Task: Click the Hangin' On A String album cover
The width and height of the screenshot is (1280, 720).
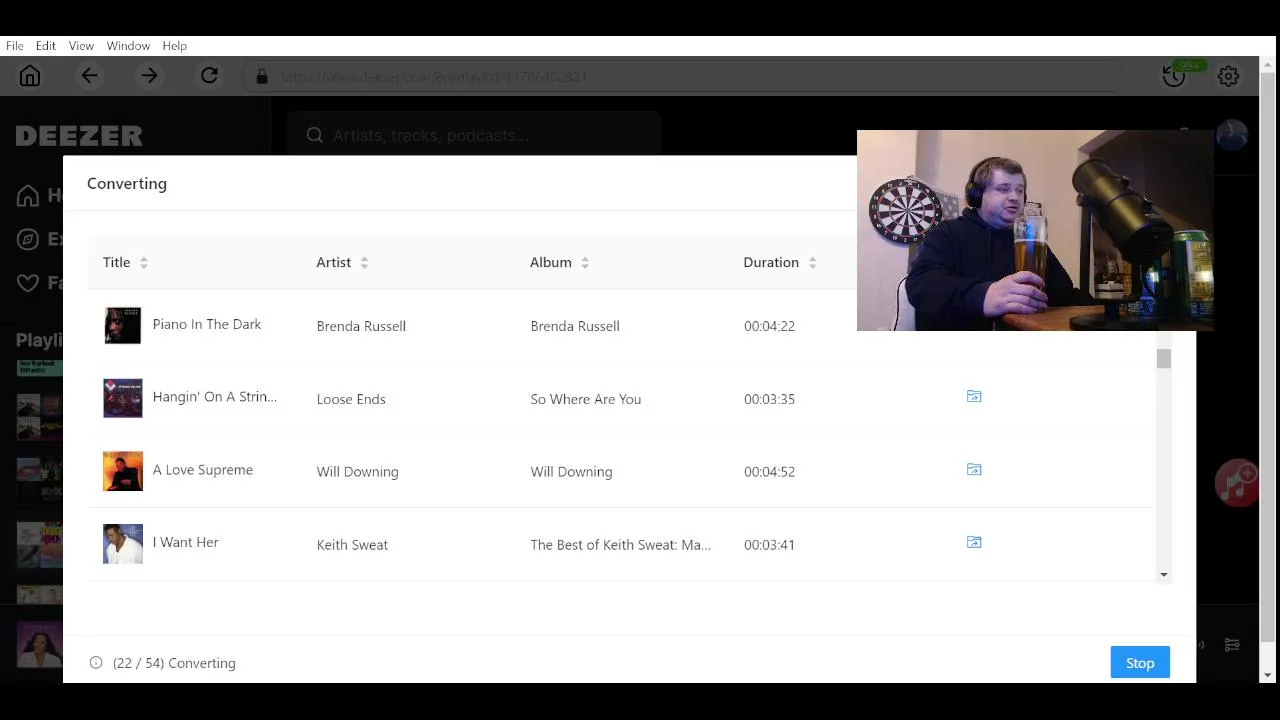Action: (123, 398)
